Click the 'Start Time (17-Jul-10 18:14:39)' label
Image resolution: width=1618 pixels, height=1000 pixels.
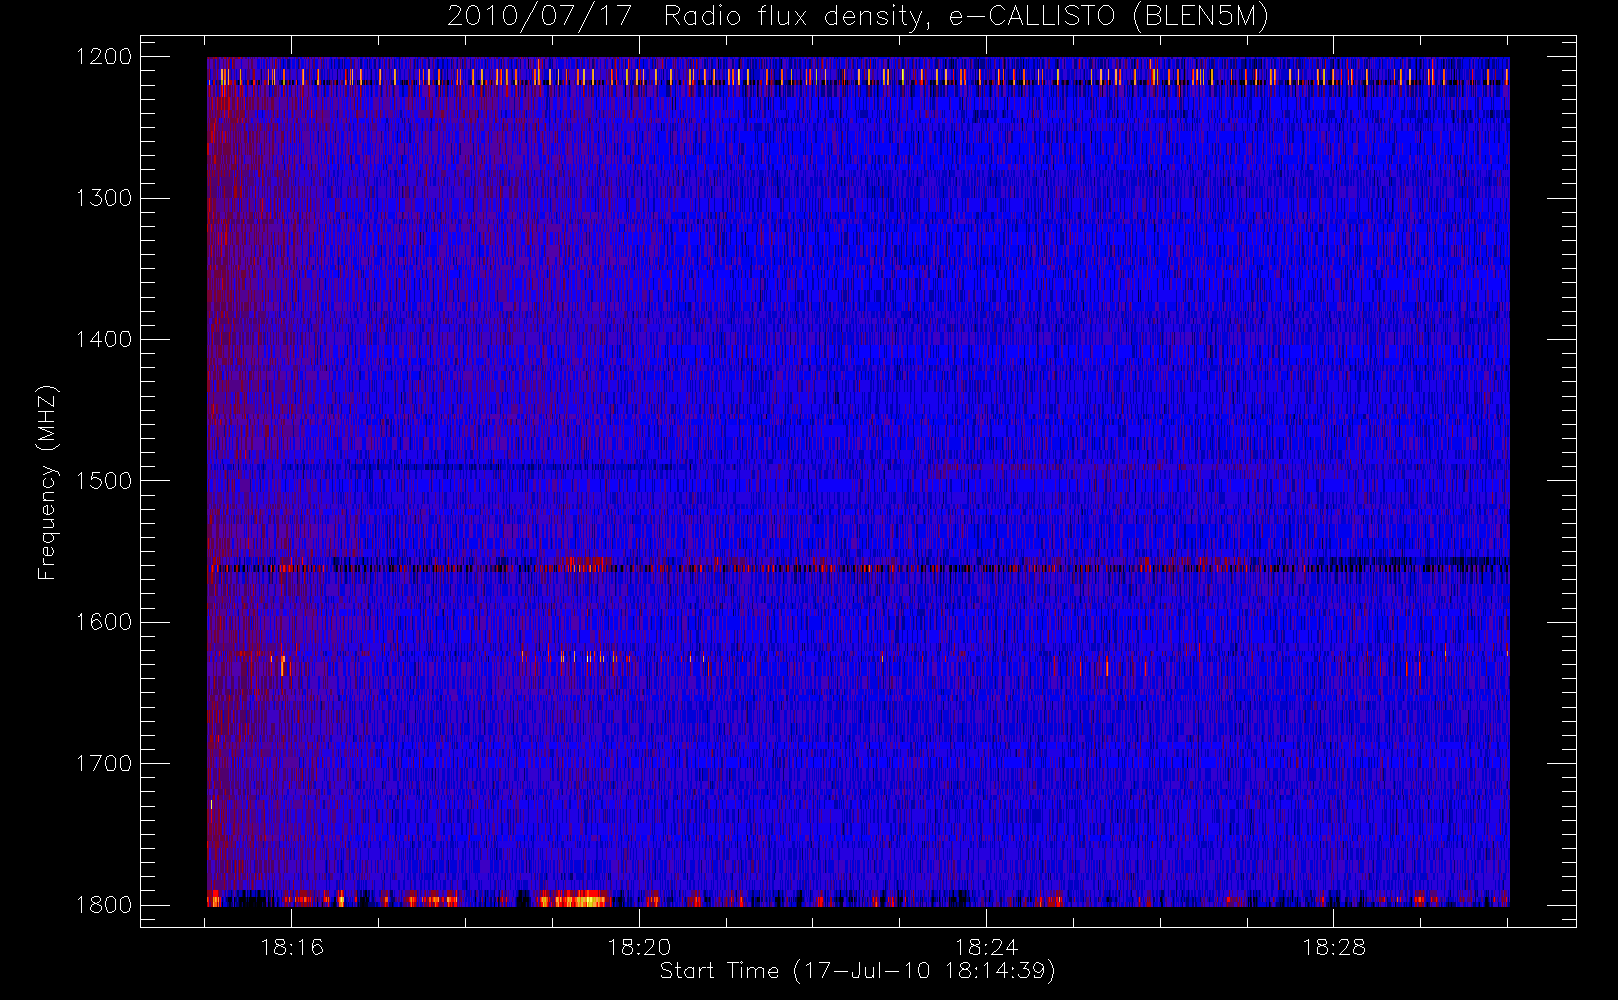pyautogui.click(x=858, y=971)
